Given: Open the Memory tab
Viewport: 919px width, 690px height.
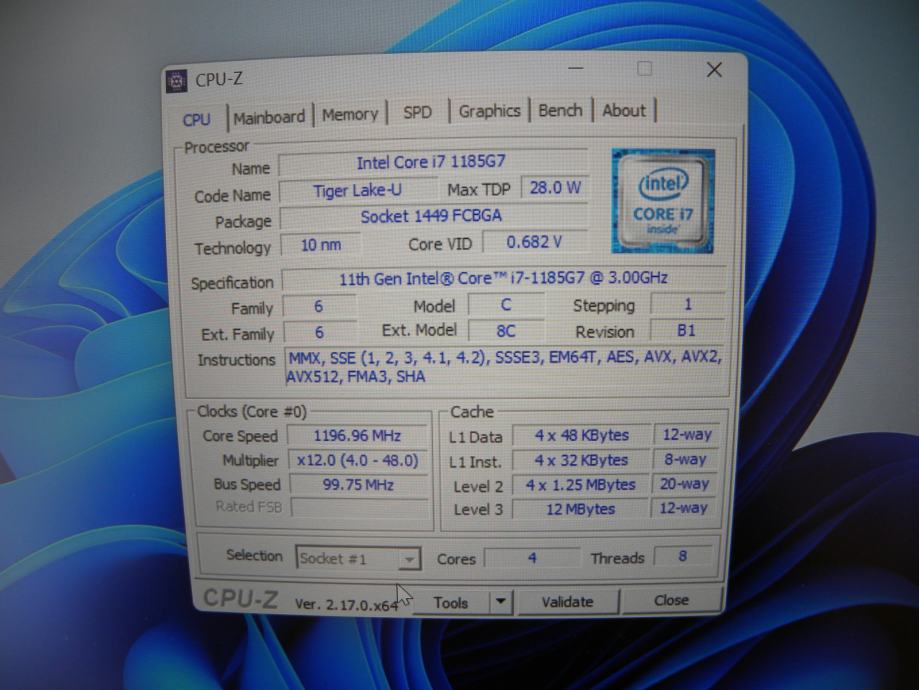Looking at the screenshot, I should coord(350,114).
